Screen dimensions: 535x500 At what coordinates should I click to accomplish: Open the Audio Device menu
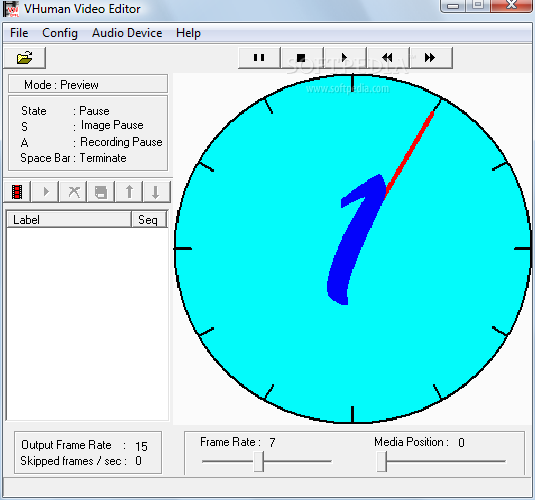[x=127, y=33]
